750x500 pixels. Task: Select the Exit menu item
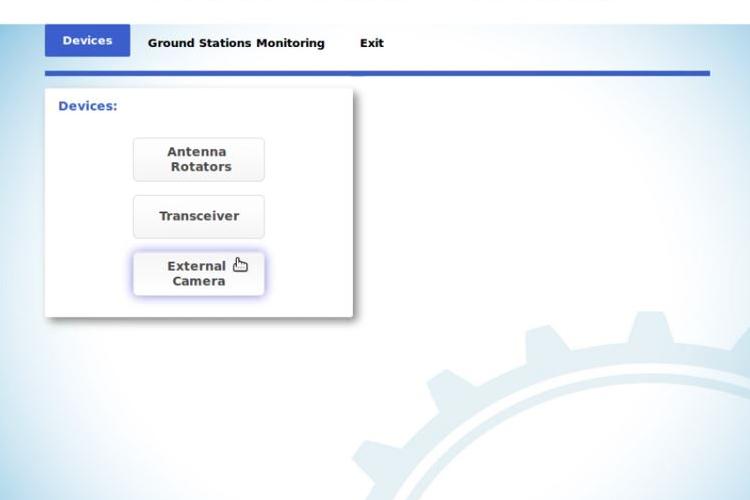pyautogui.click(x=372, y=43)
